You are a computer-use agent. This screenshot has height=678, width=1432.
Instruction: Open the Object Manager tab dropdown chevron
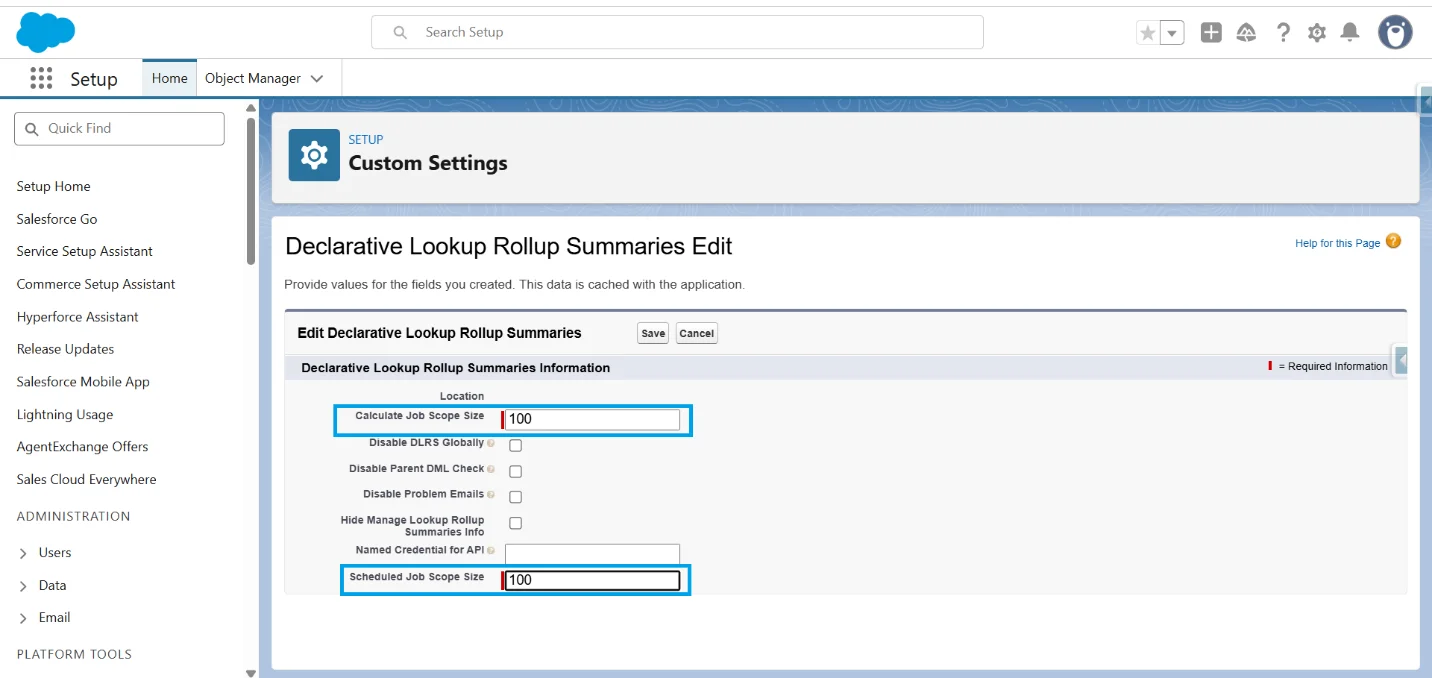(x=317, y=78)
